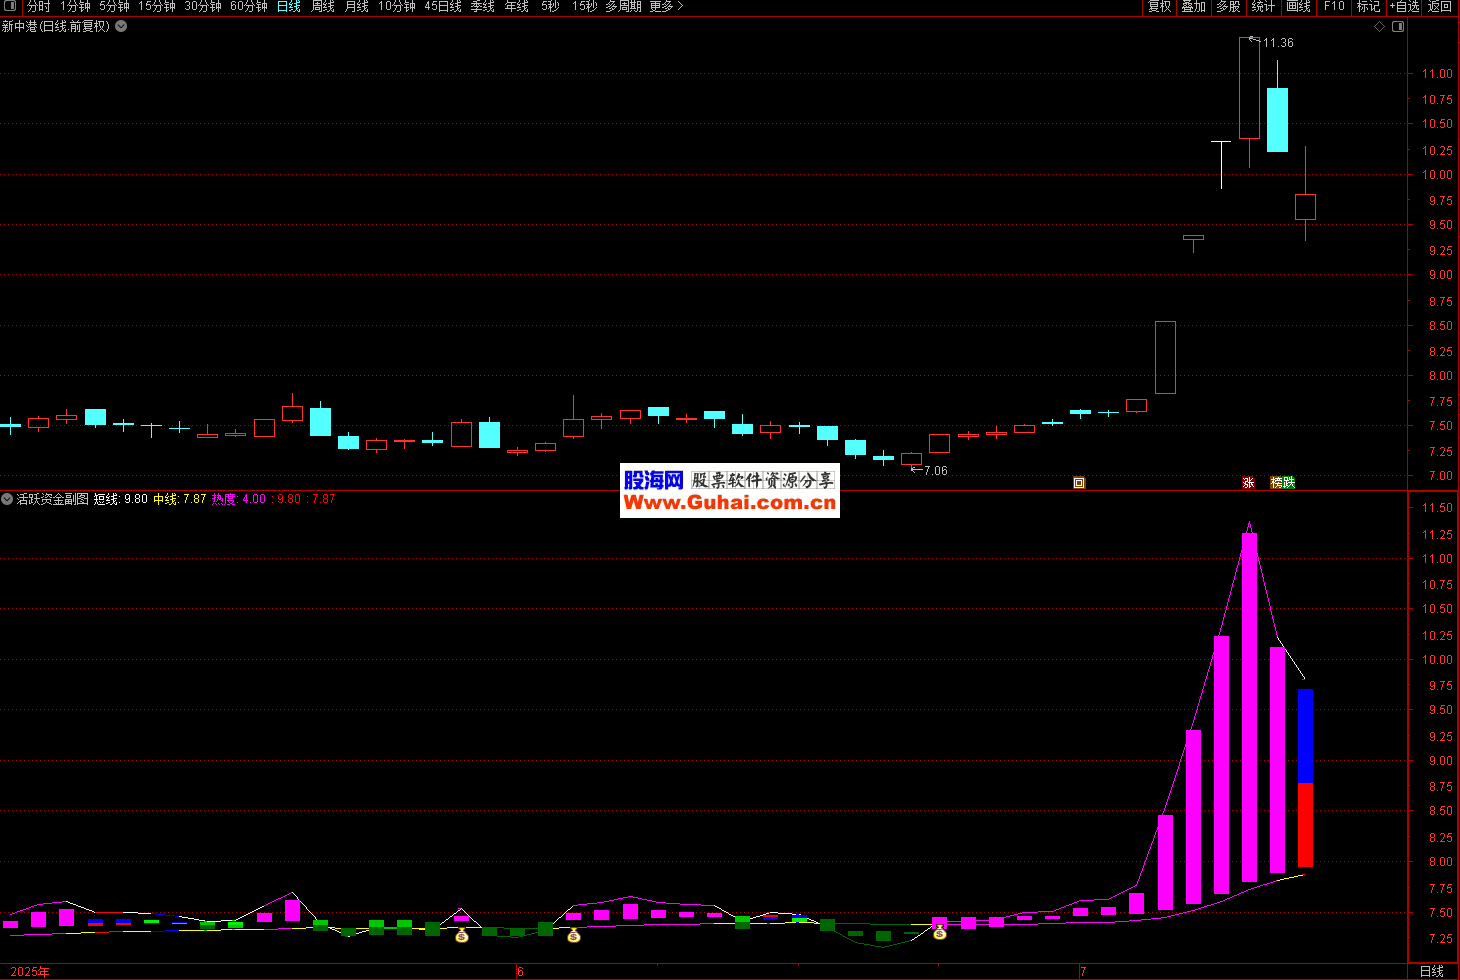Open the 活跃资金副图 indicator dropdown arrow

(8, 498)
